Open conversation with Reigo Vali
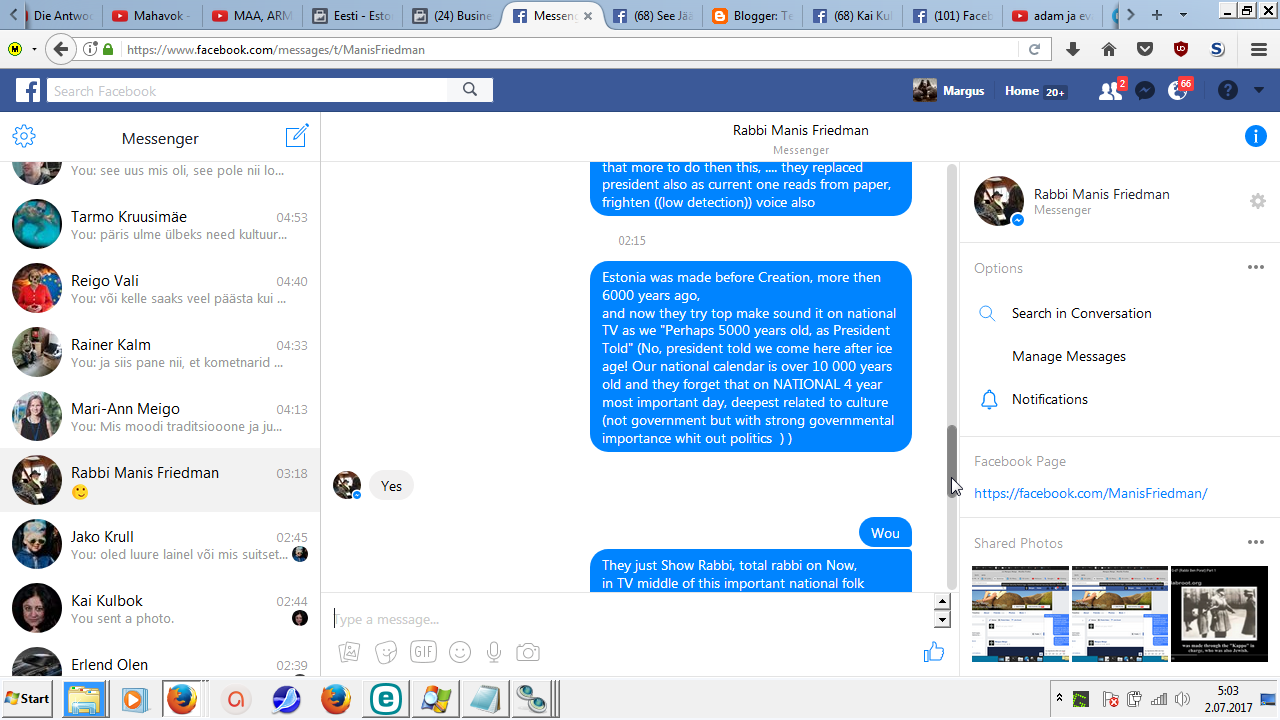Screen dimensions: 1280x720 (x=160, y=288)
